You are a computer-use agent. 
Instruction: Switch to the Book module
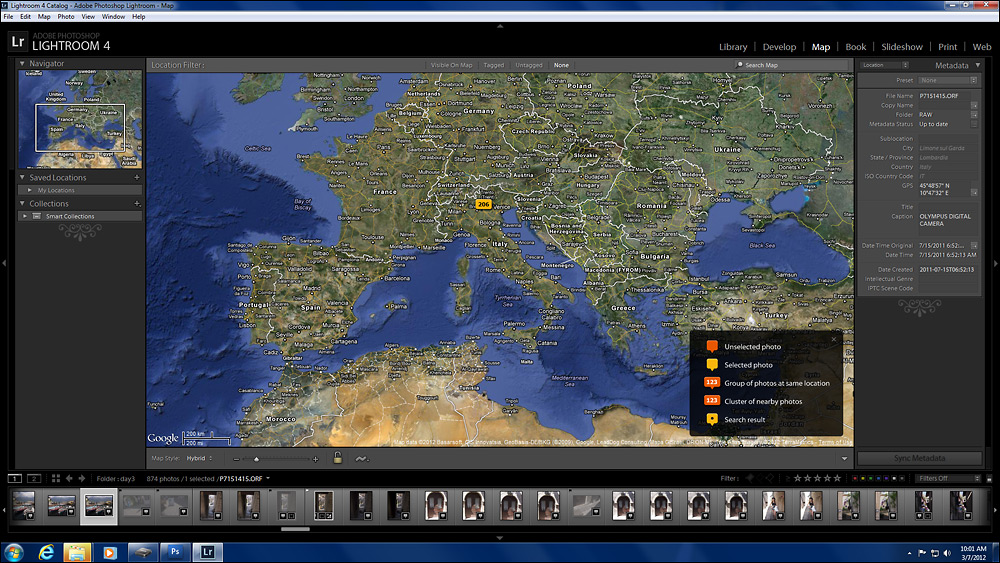[x=855, y=47]
